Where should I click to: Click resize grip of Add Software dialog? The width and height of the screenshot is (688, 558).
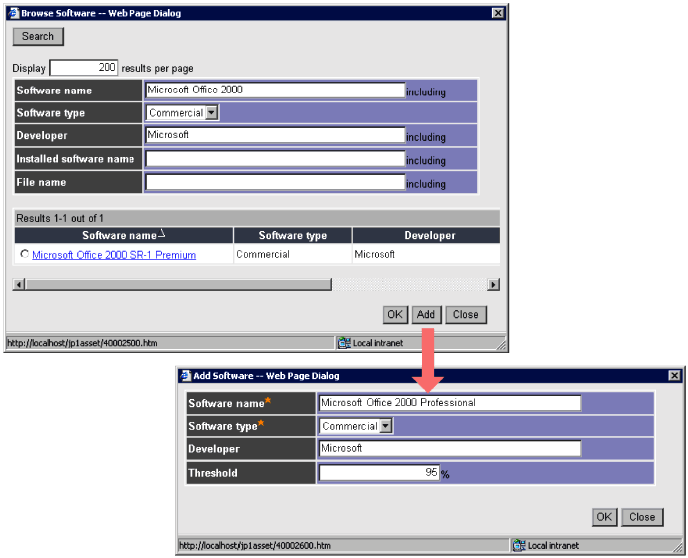tap(677, 546)
